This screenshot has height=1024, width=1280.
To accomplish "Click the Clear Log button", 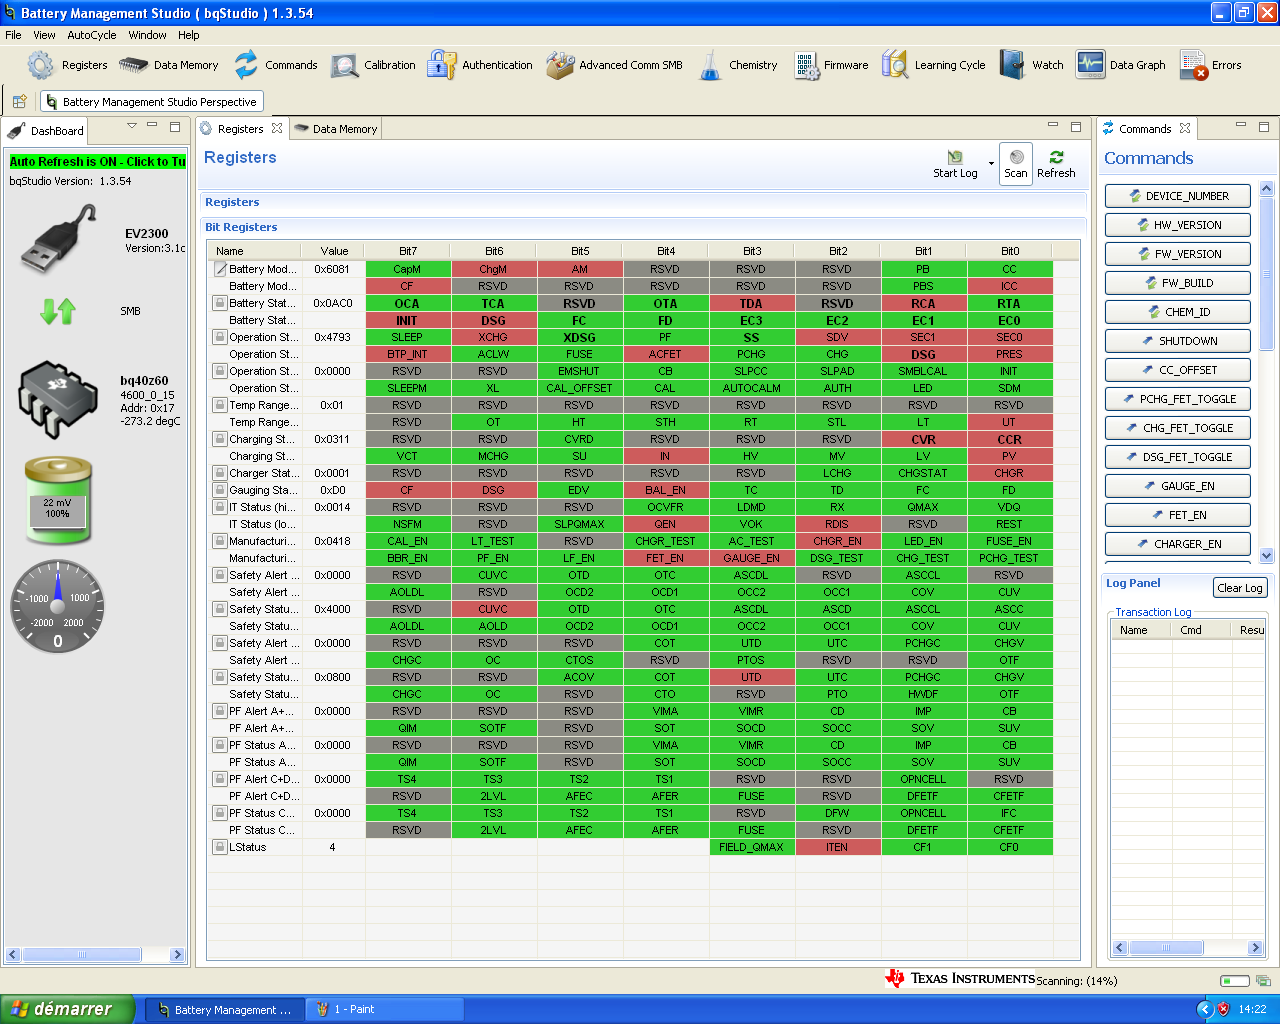I will pyautogui.click(x=1239, y=587).
